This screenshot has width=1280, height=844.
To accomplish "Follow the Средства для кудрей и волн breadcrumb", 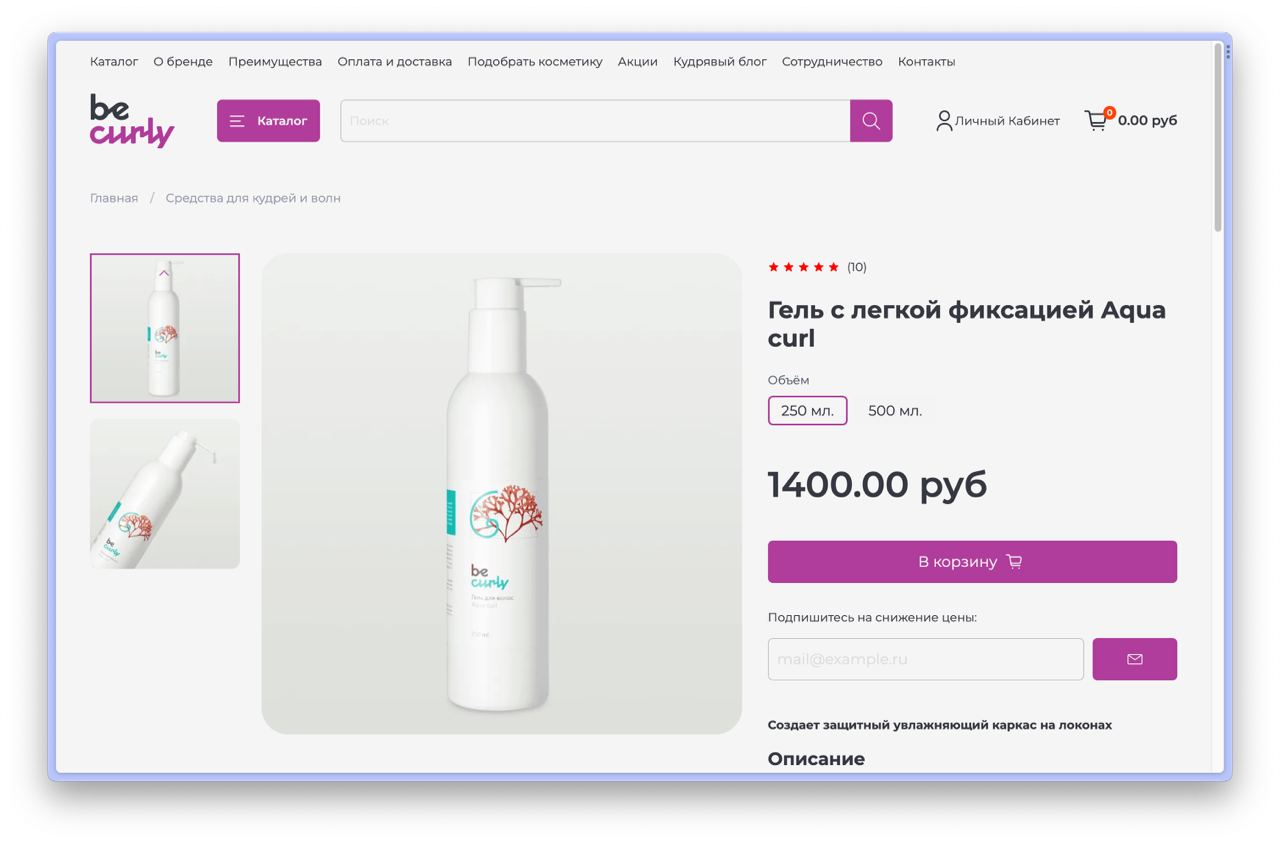I will 253,198.
